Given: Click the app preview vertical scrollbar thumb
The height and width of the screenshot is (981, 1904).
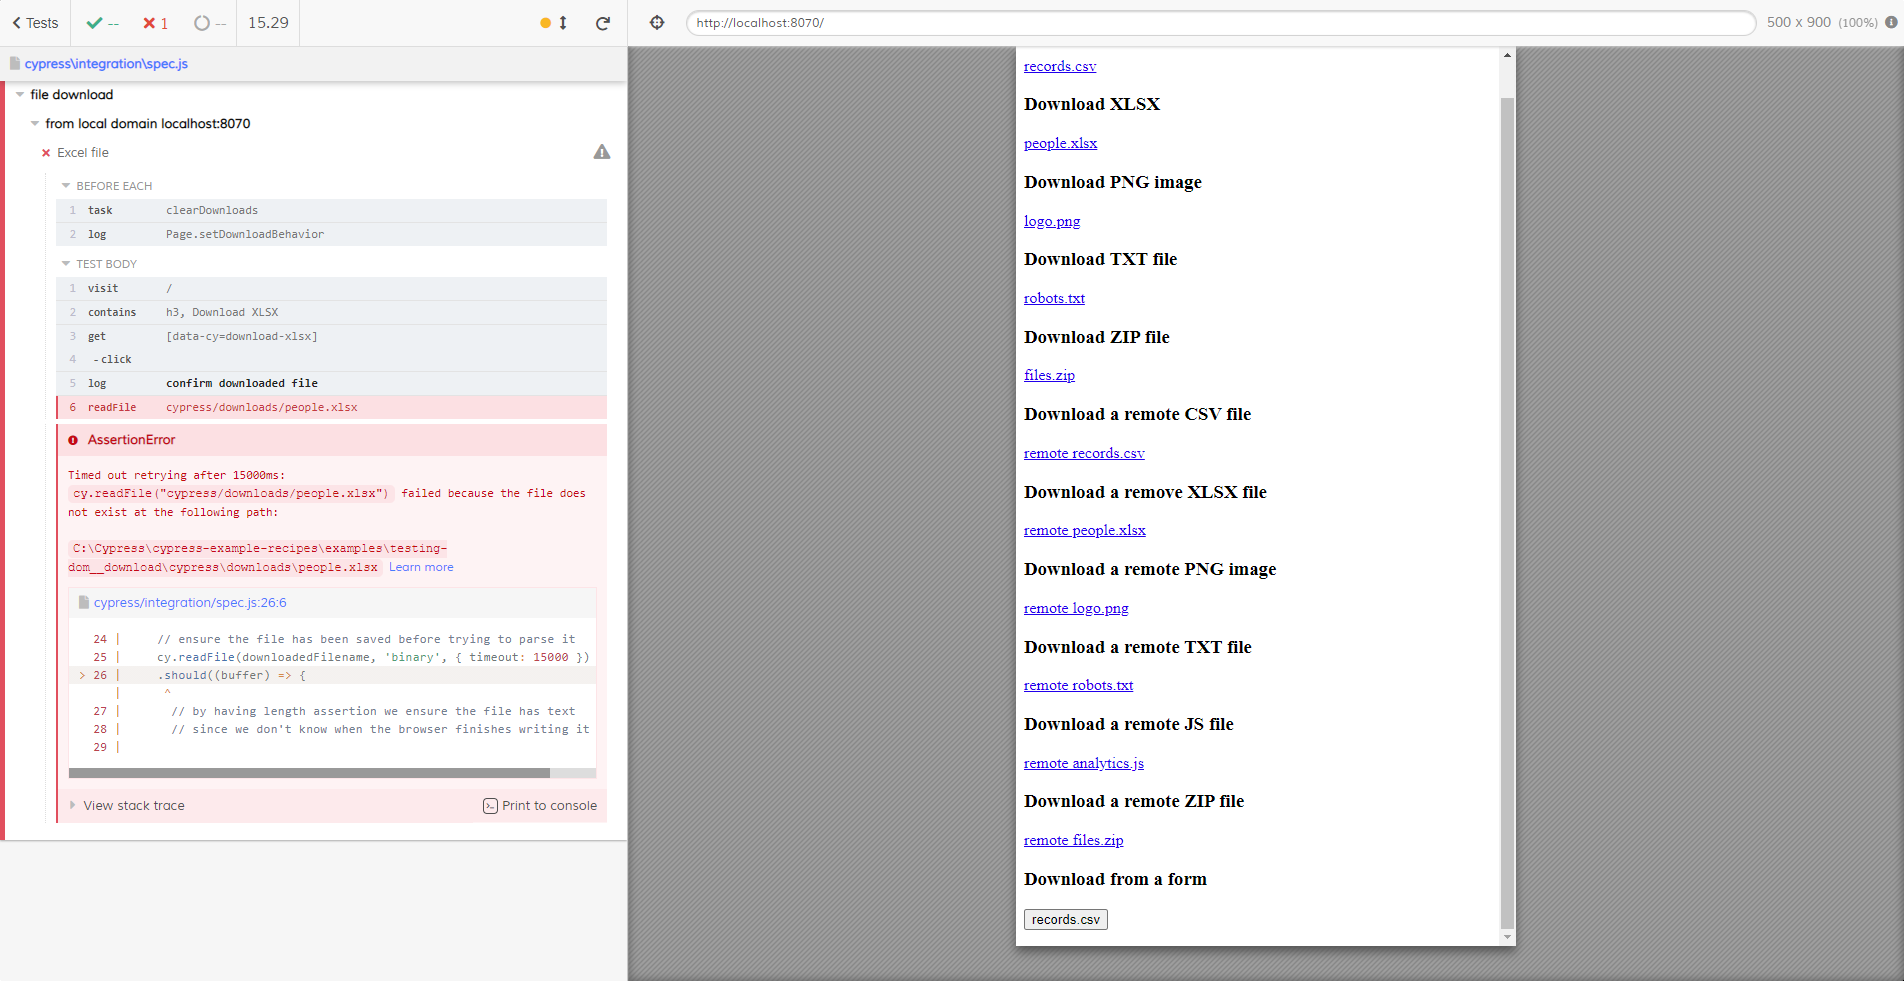Looking at the screenshot, I should click(1507, 513).
